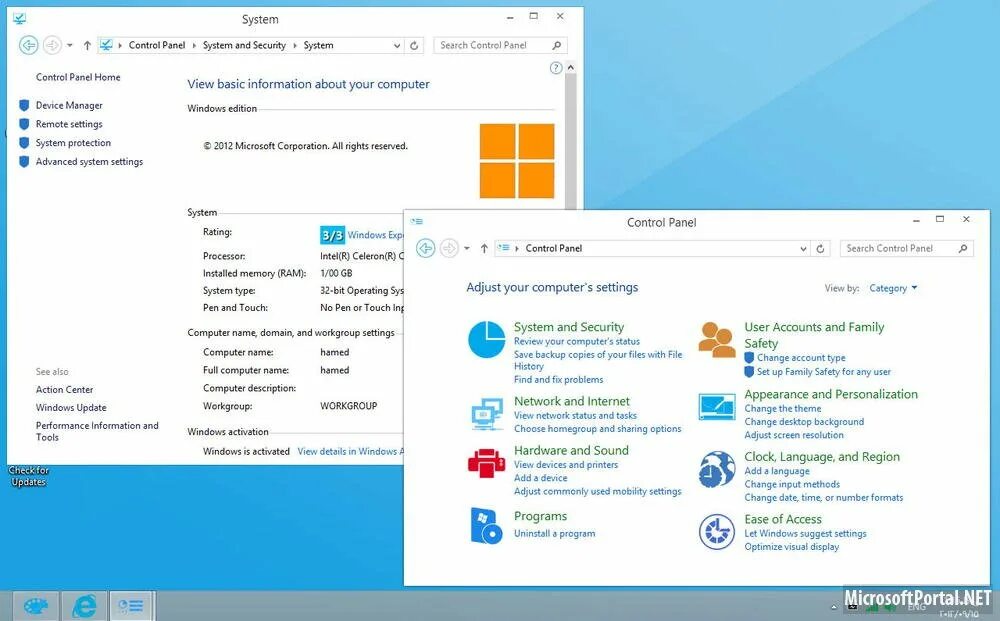Click Change desktop background link

pyautogui.click(x=804, y=421)
